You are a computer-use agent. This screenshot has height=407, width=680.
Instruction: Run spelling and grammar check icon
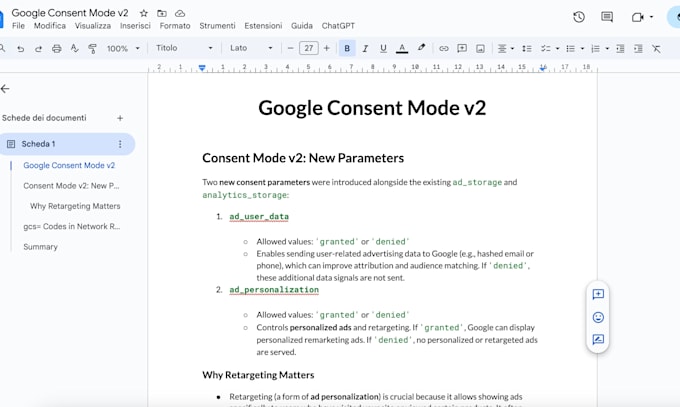tap(75, 48)
